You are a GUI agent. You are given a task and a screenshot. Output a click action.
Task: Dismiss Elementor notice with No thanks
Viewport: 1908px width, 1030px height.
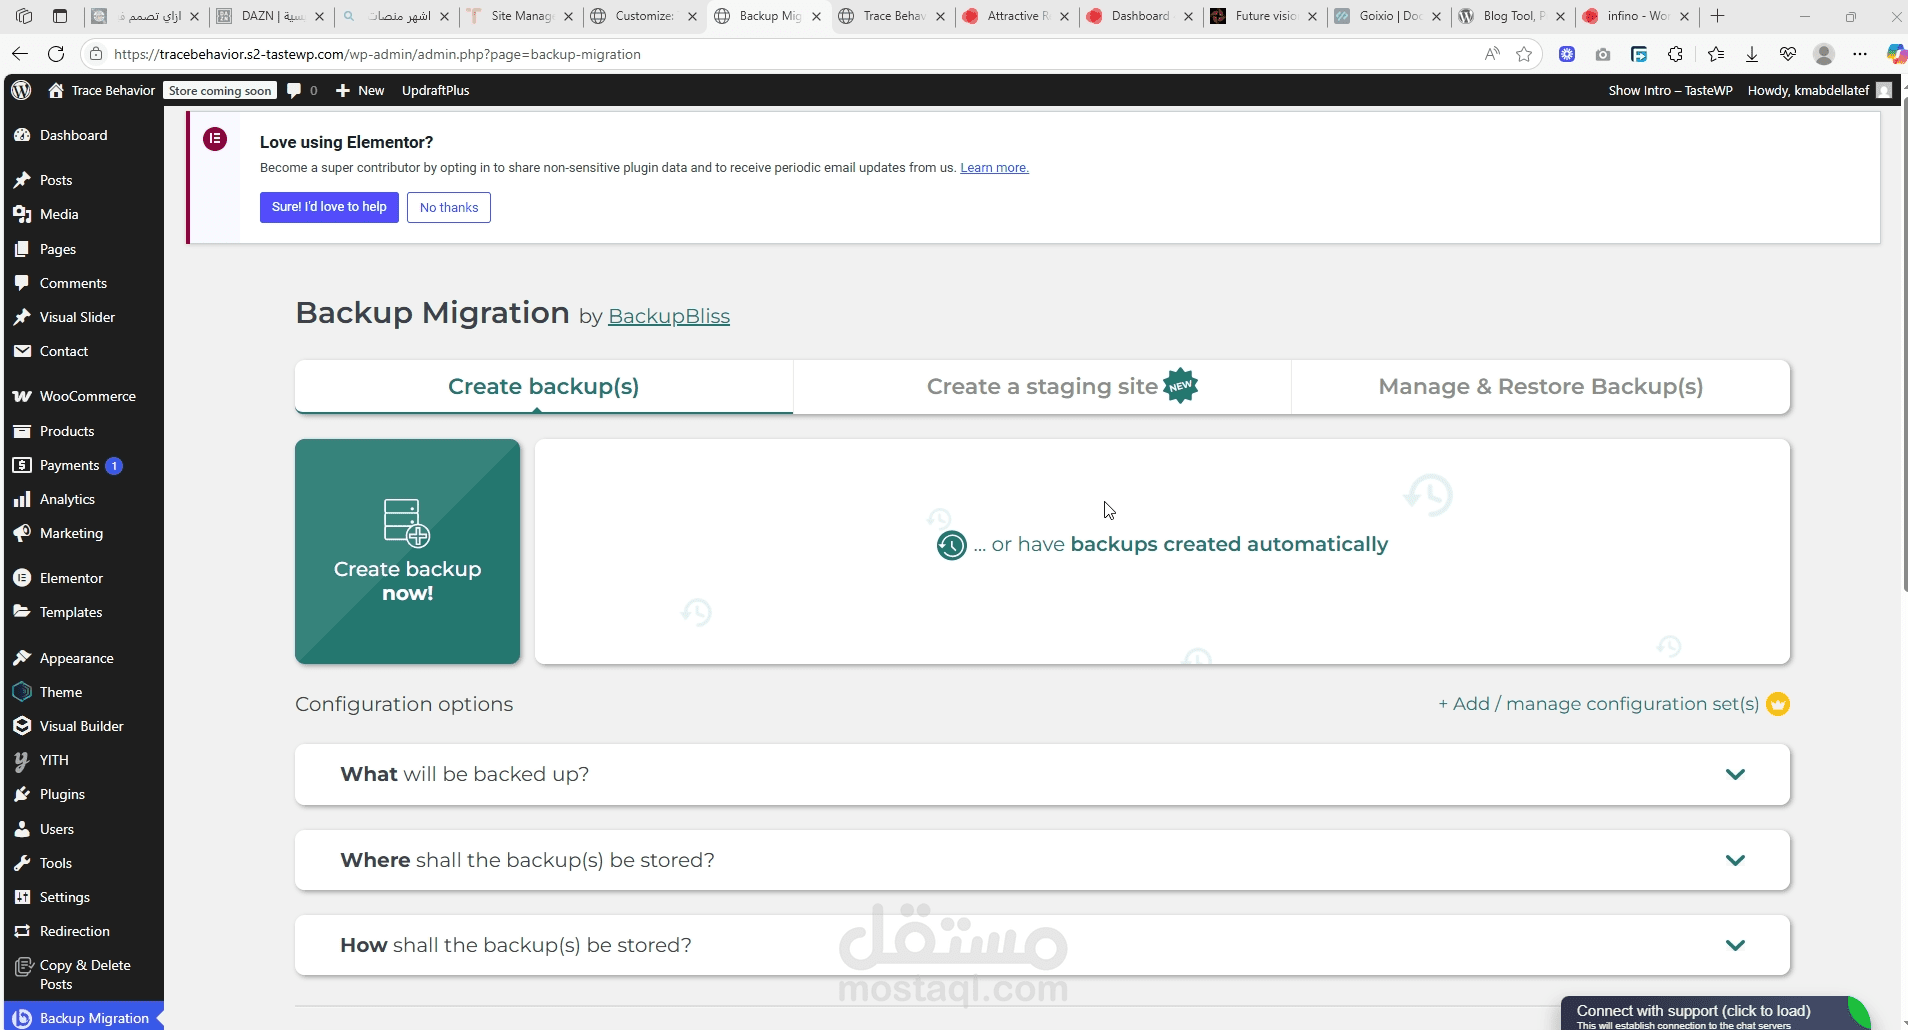click(449, 207)
